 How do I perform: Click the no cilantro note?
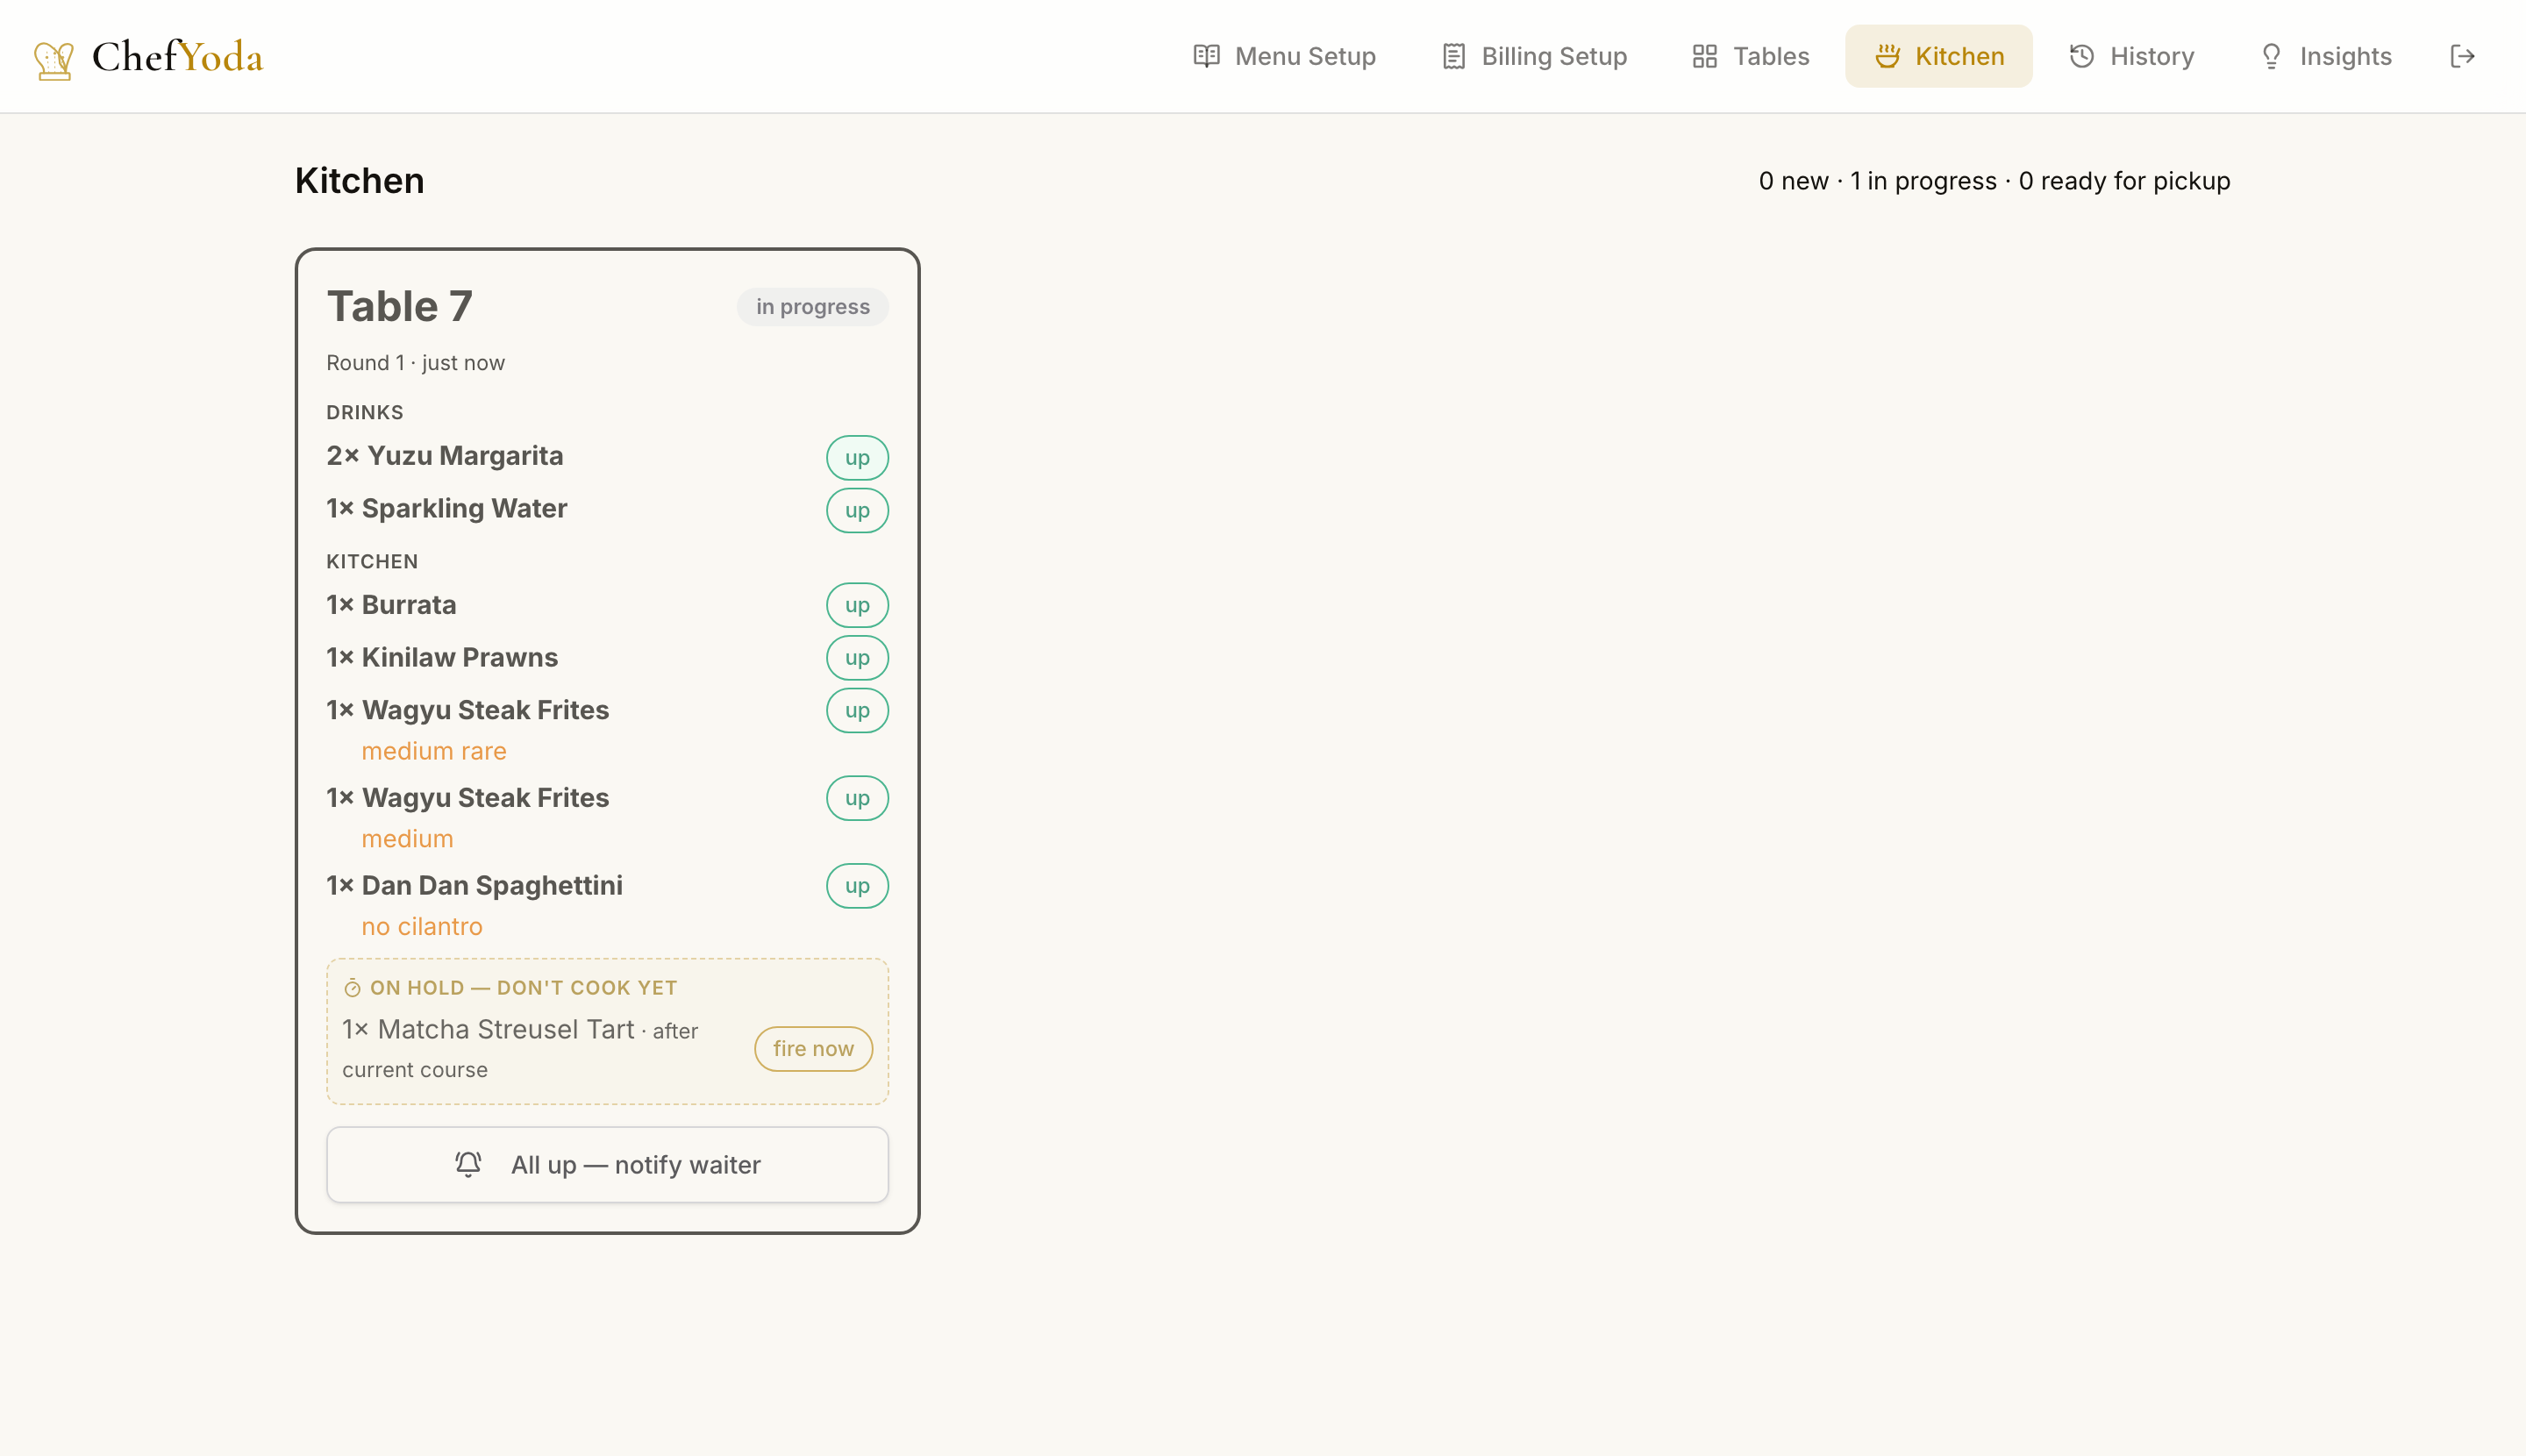click(422, 927)
